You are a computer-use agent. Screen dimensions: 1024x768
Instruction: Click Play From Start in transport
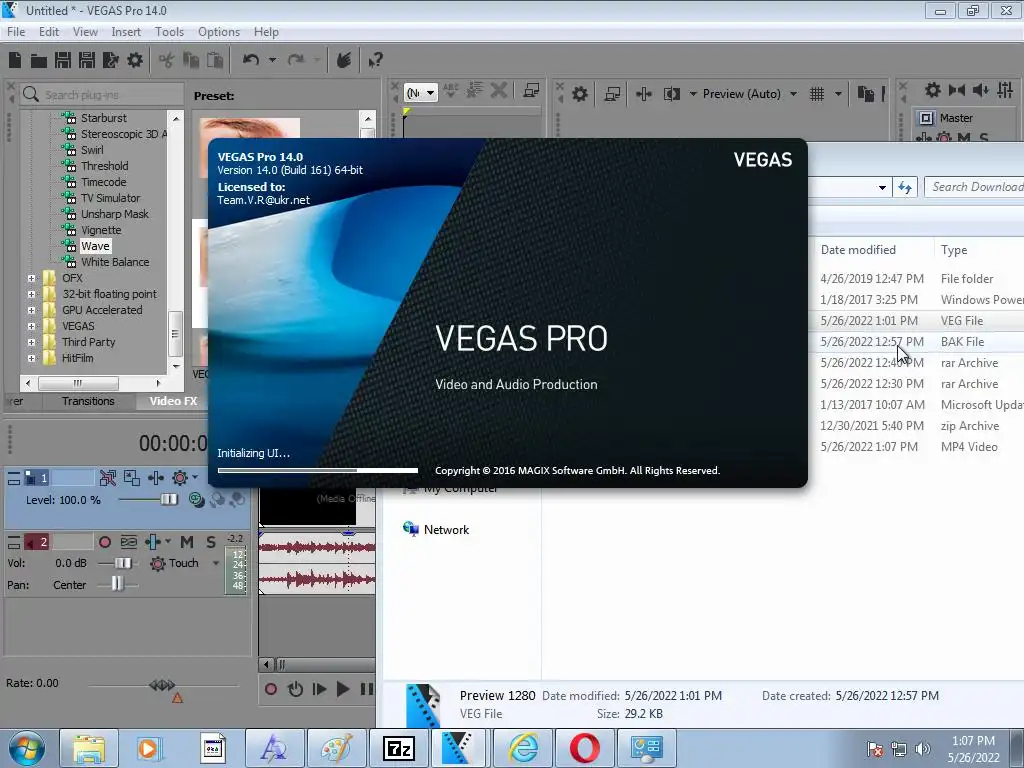click(319, 689)
